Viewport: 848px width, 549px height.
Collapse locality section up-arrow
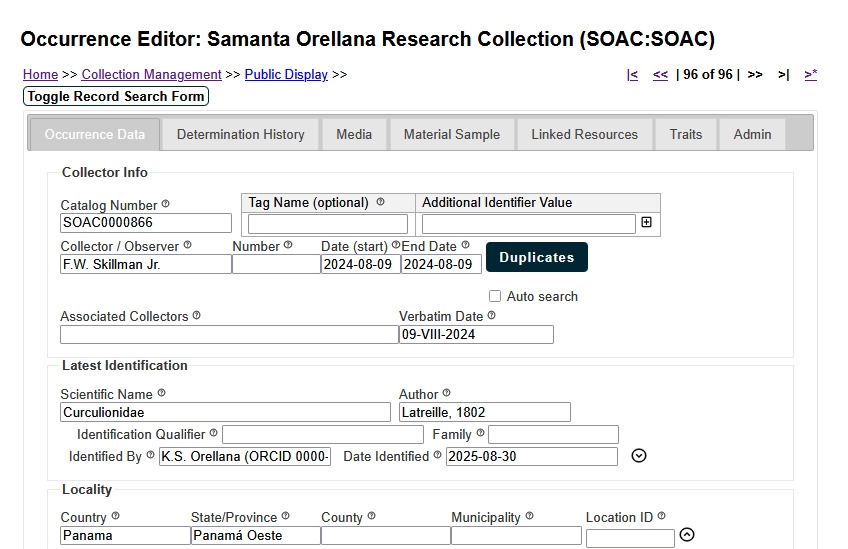[686, 535]
